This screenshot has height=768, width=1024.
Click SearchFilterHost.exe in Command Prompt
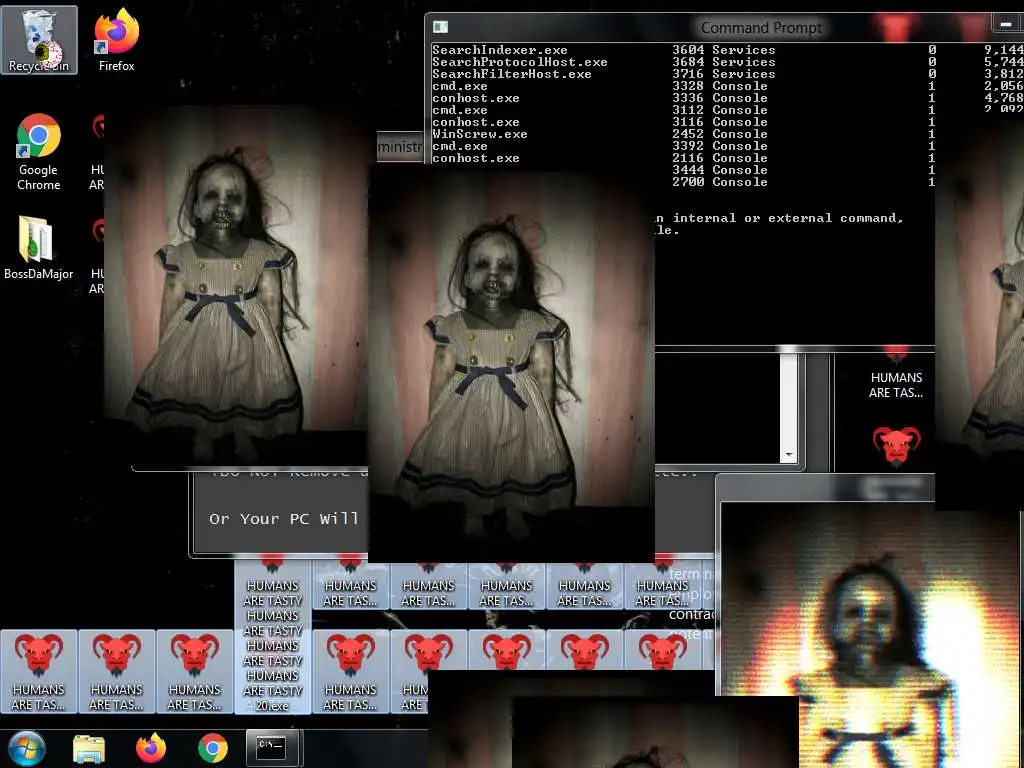(x=511, y=74)
